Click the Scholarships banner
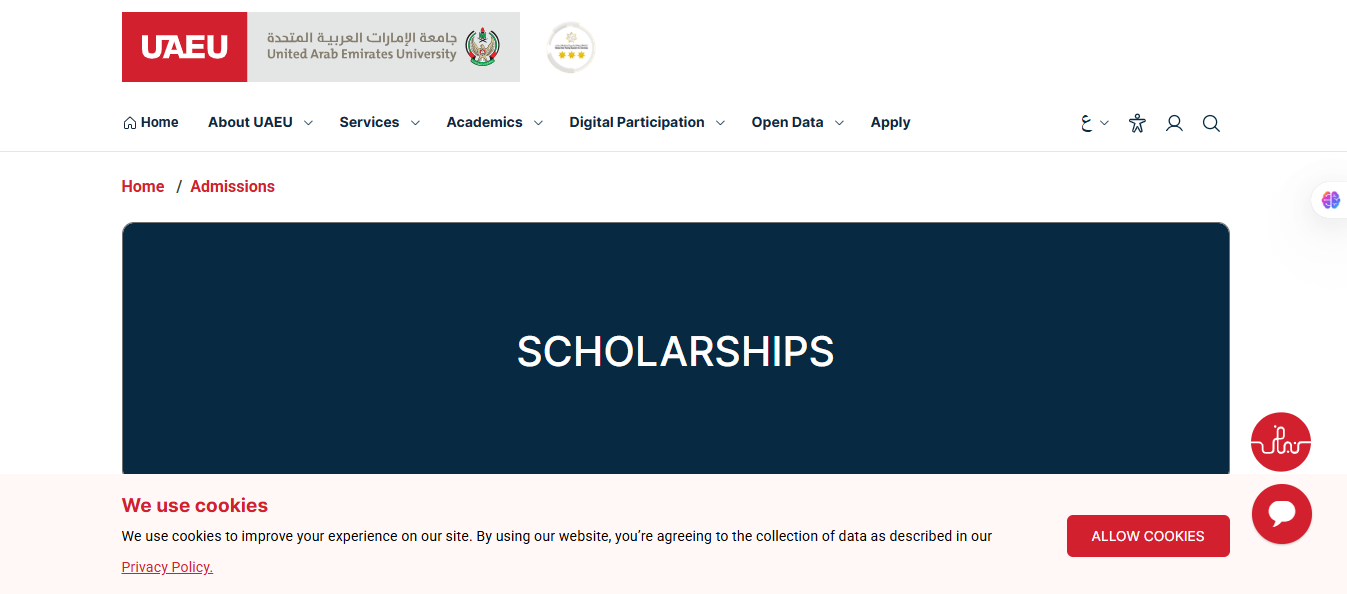This screenshot has width=1347, height=594. point(675,351)
